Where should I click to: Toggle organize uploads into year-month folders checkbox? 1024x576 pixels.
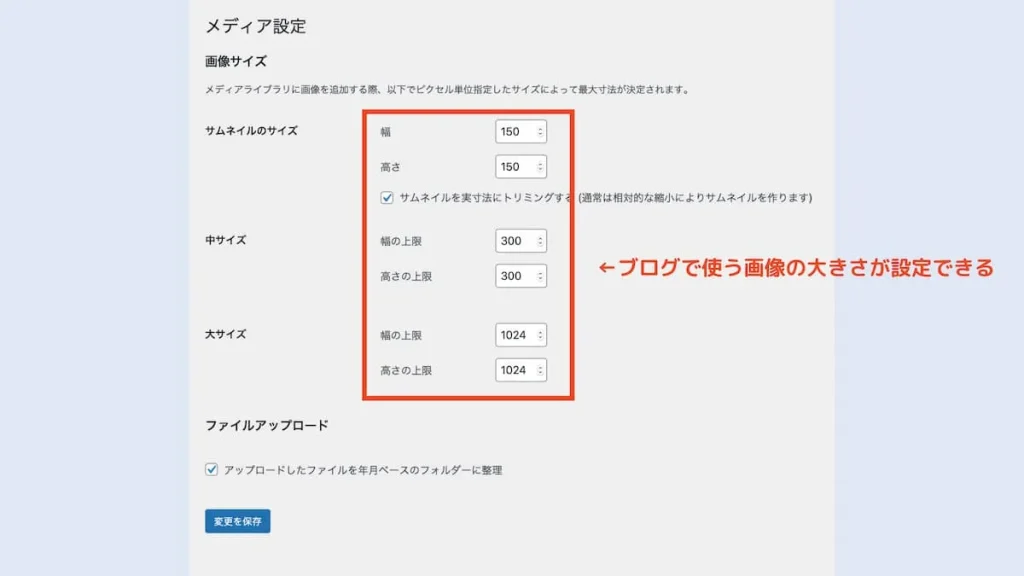[x=212, y=470]
